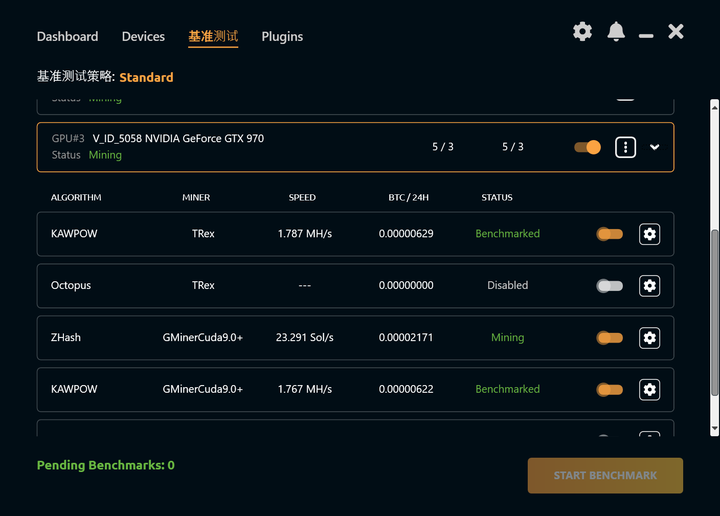
Task: Click the ALGORITHM column header
Action: click(x=76, y=197)
